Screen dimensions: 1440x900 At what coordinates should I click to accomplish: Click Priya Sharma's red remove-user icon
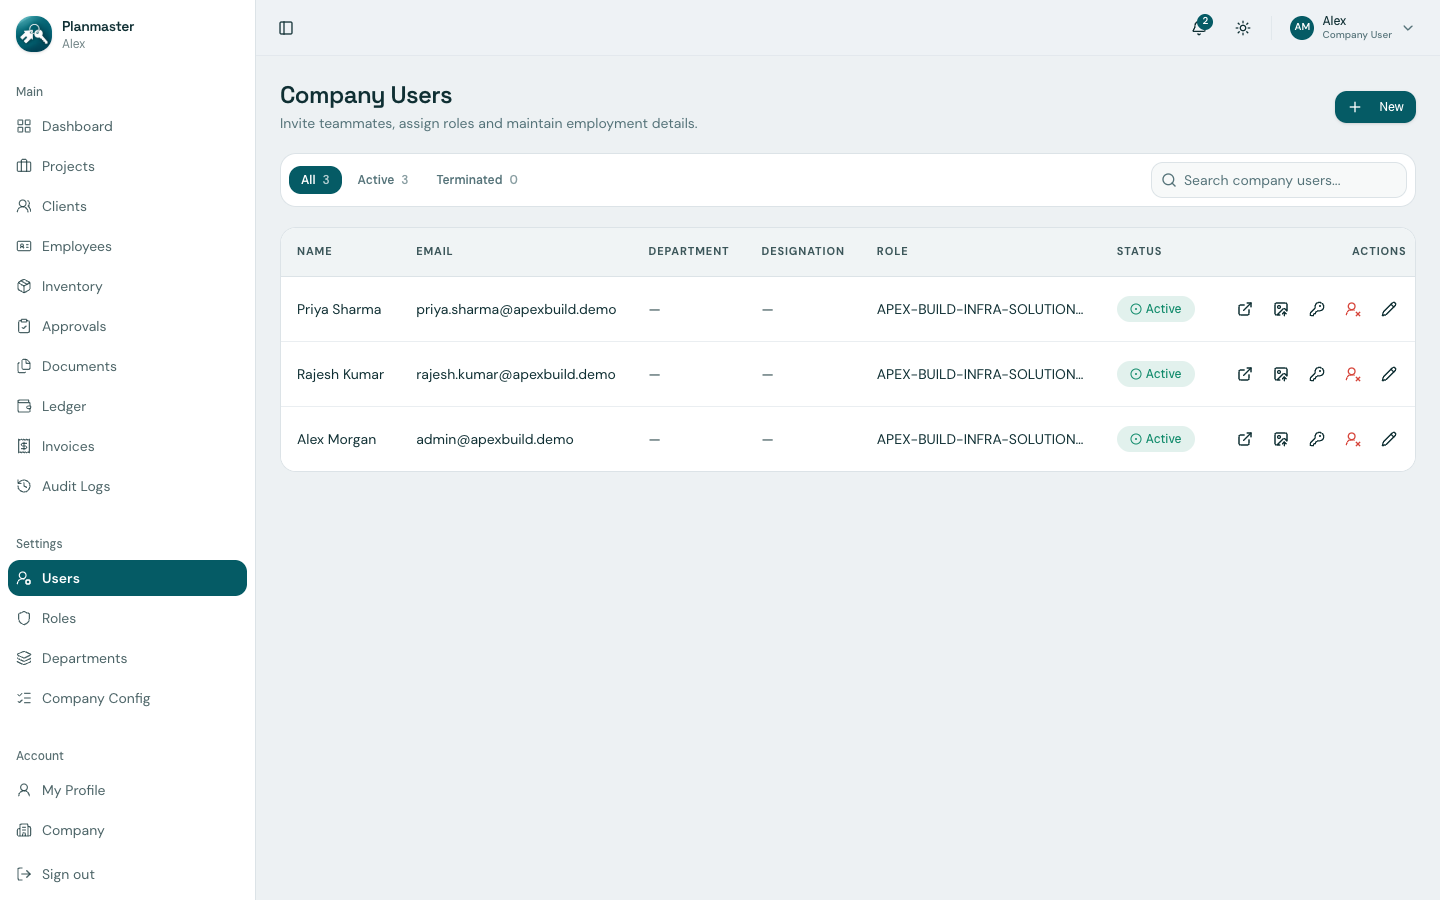pyautogui.click(x=1353, y=309)
